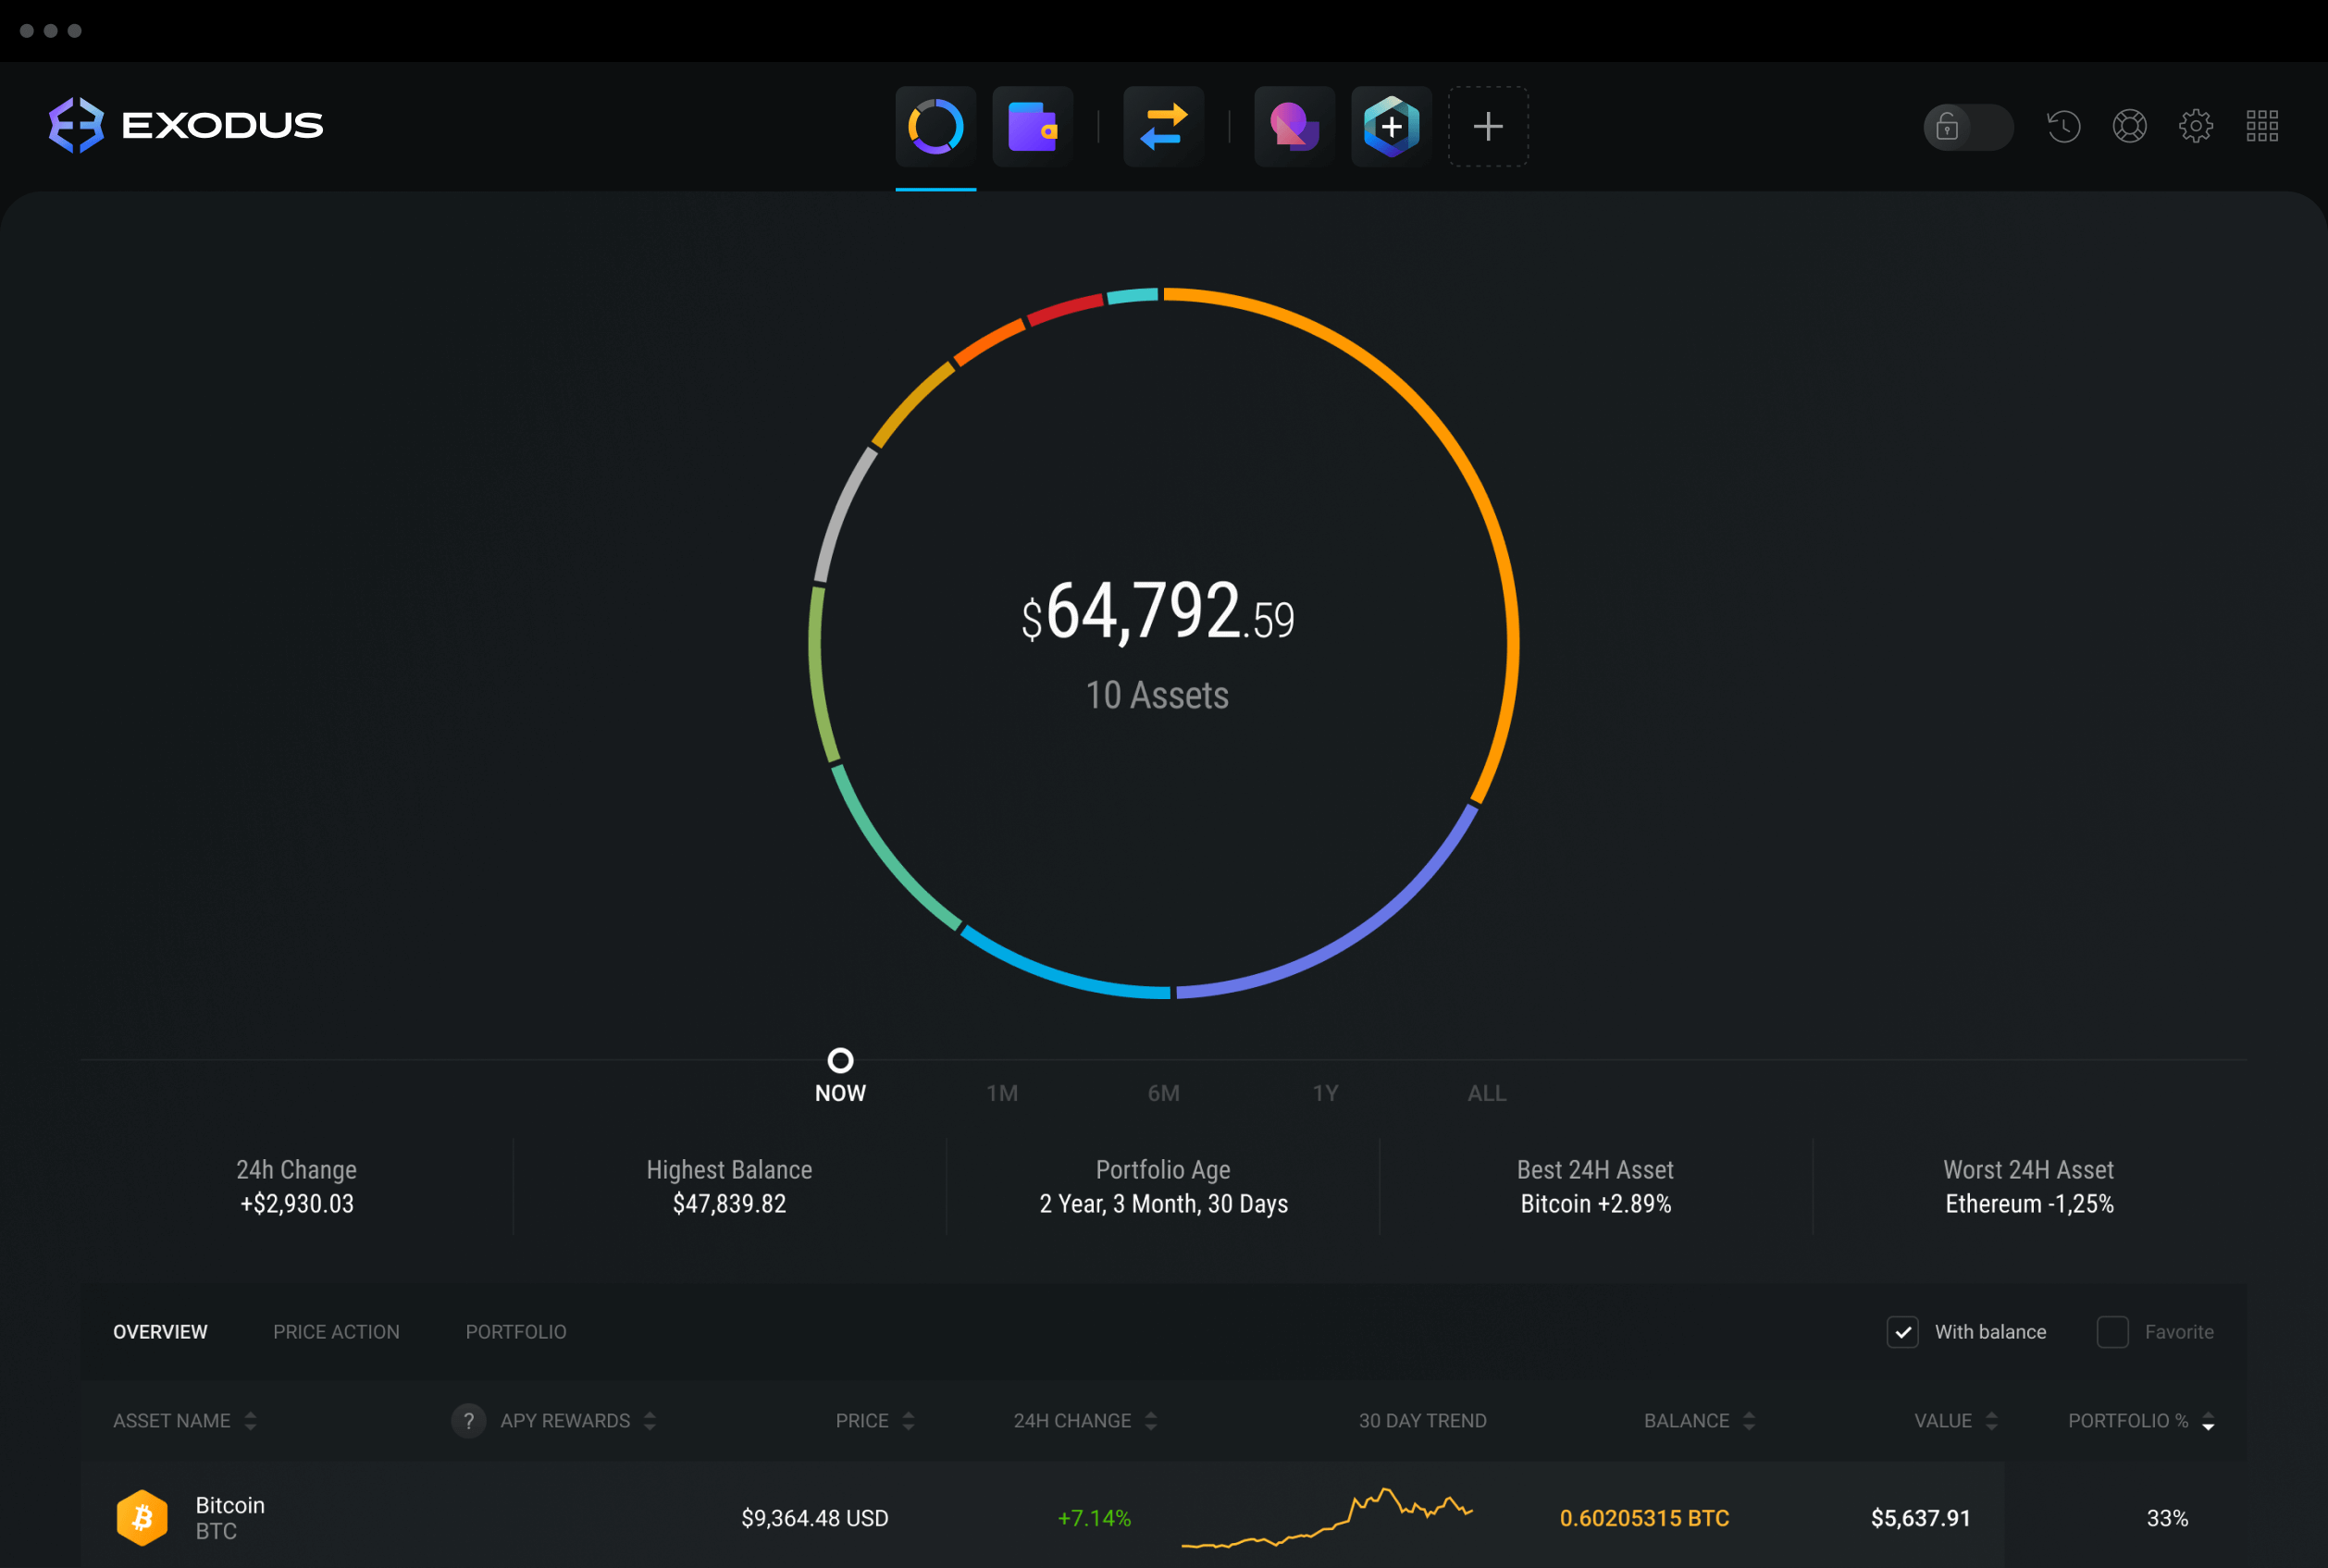Open the apps grid icon top-right

coord(2263,122)
